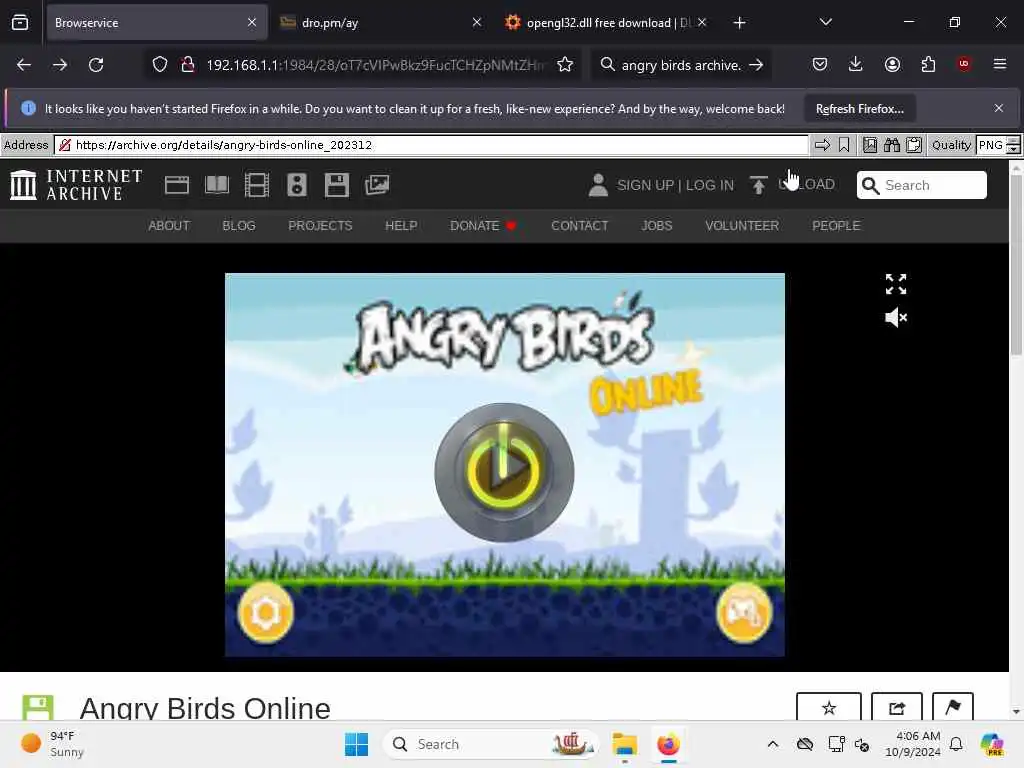Dismiss the Firefox refresh notification bar

point(999,108)
